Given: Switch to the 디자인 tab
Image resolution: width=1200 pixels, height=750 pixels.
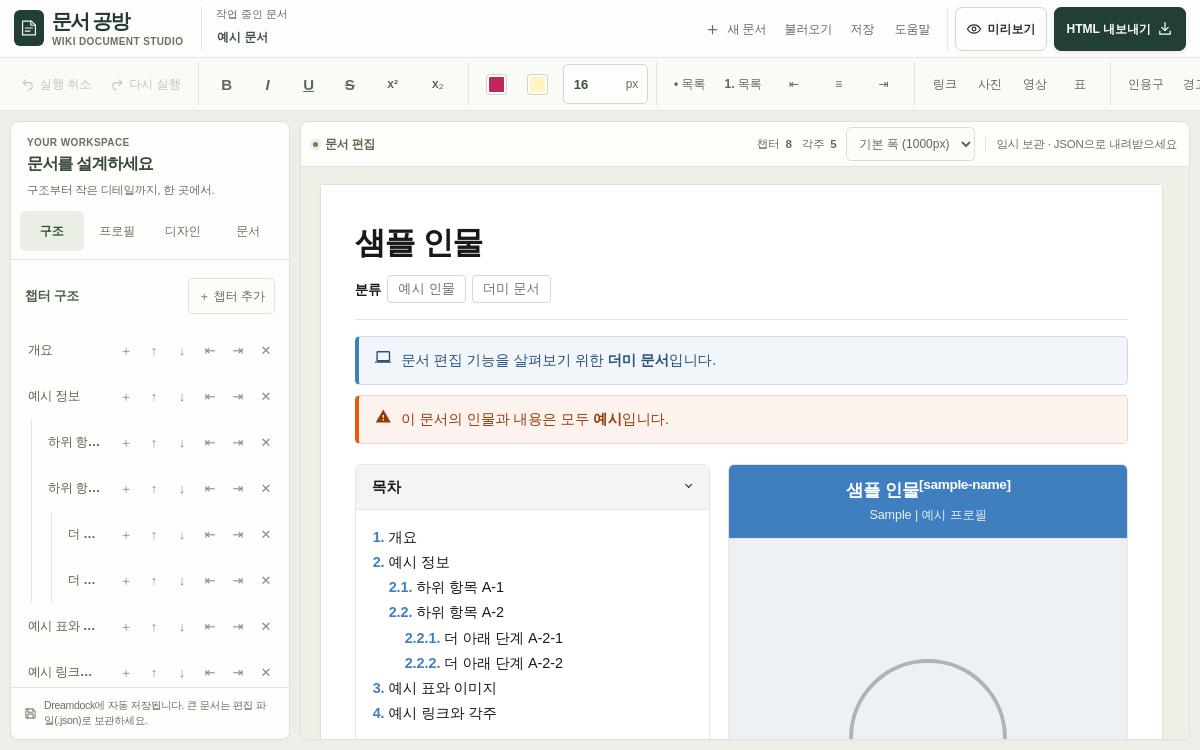Looking at the screenshot, I should point(183,231).
